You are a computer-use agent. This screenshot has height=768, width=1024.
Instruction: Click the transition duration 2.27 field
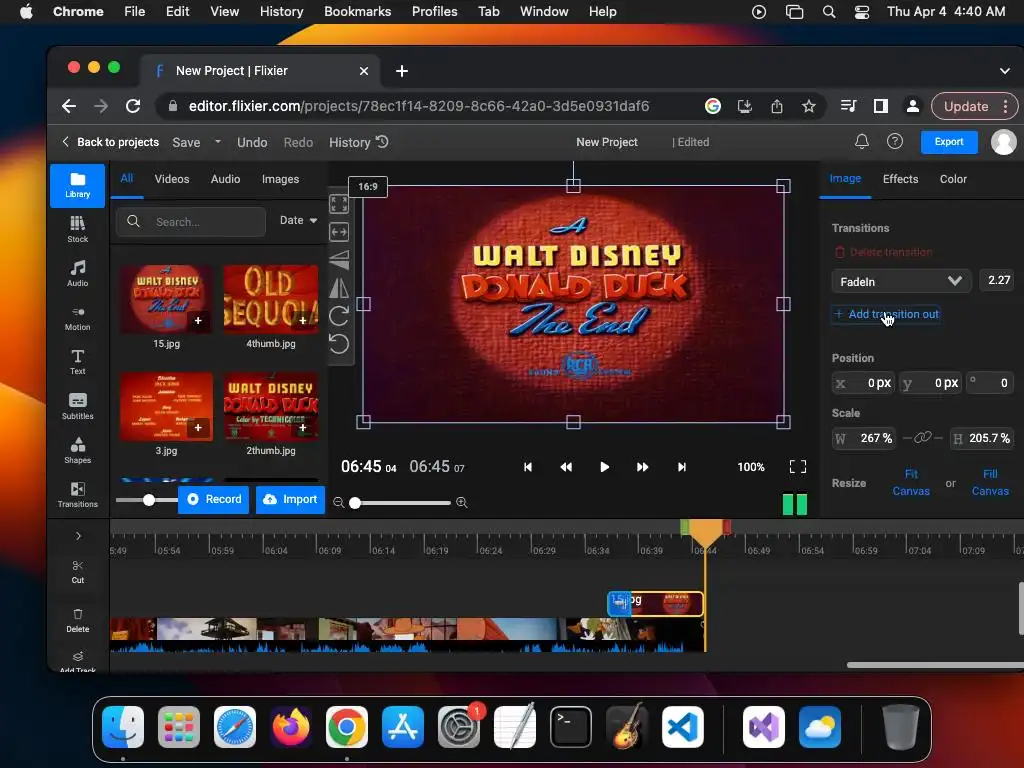999,280
